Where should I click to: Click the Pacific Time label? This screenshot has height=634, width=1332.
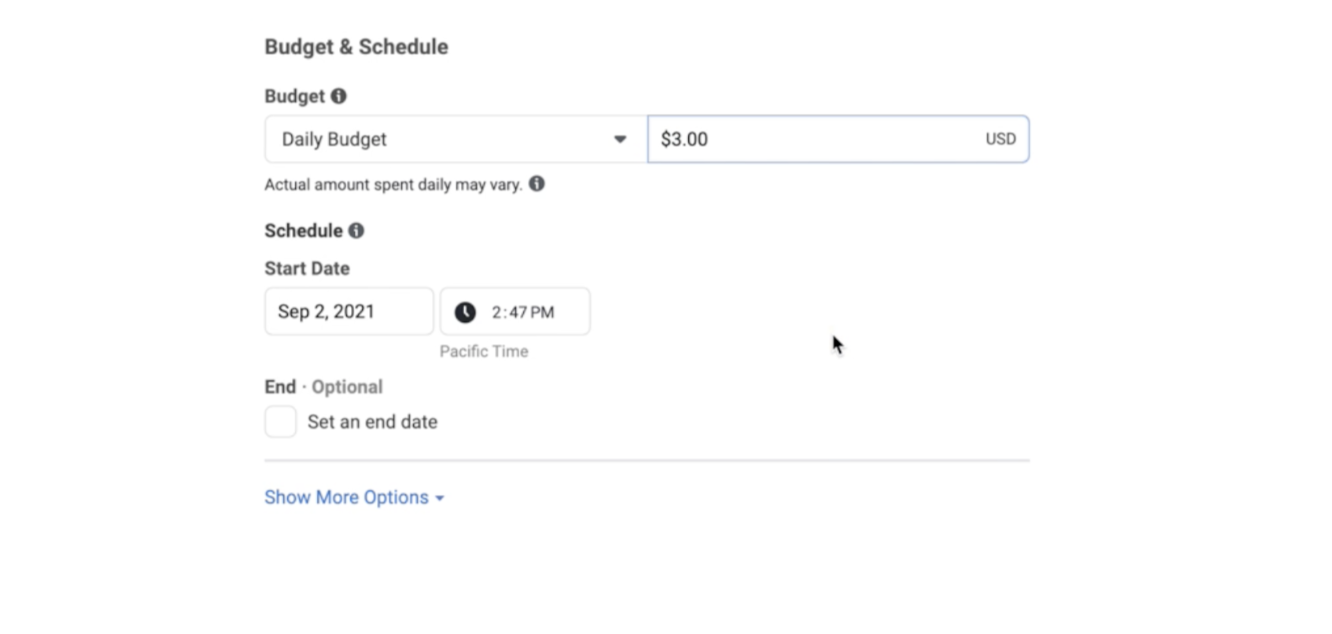484,351
